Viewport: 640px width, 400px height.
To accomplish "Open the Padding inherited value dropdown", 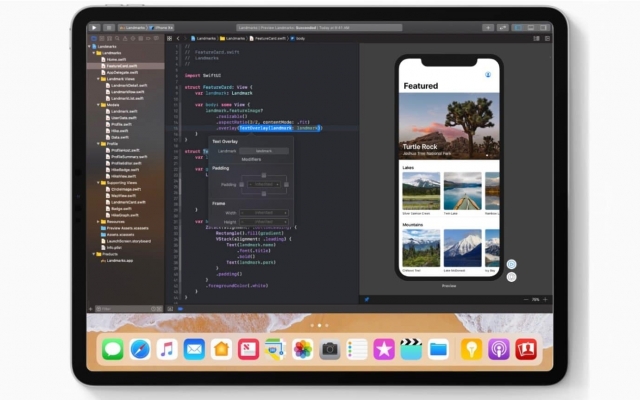I will pyautogui.click(x=264, y=184).
